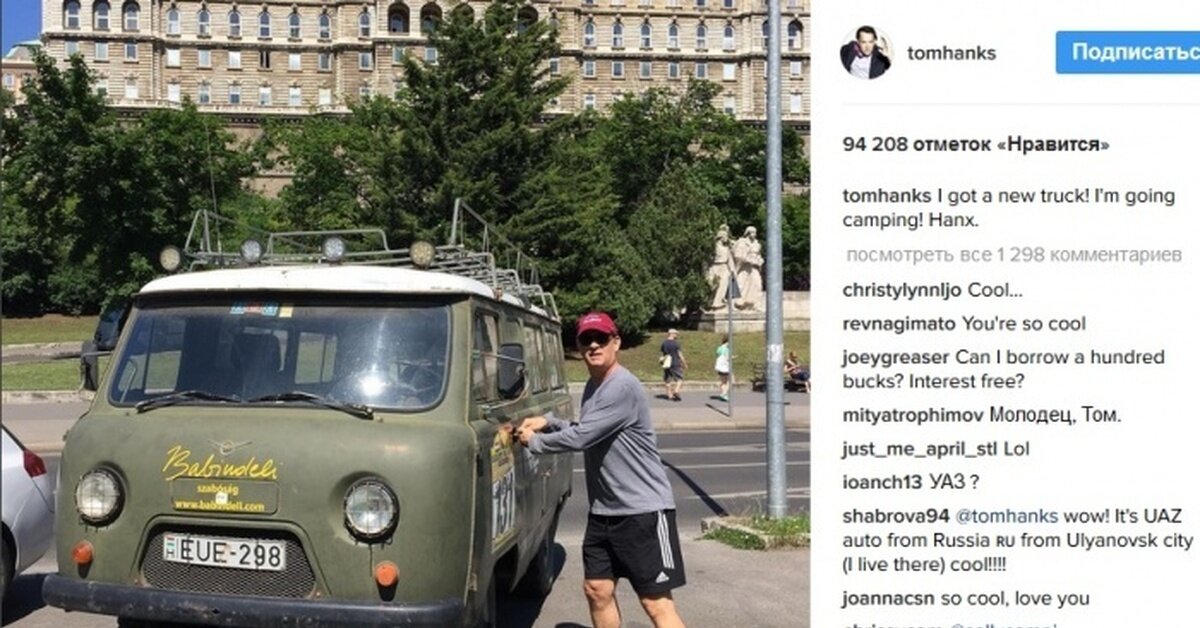Expand all 1 298 comments link
This screenshot has width=1200, height=628.
[x=1015, y=254]
